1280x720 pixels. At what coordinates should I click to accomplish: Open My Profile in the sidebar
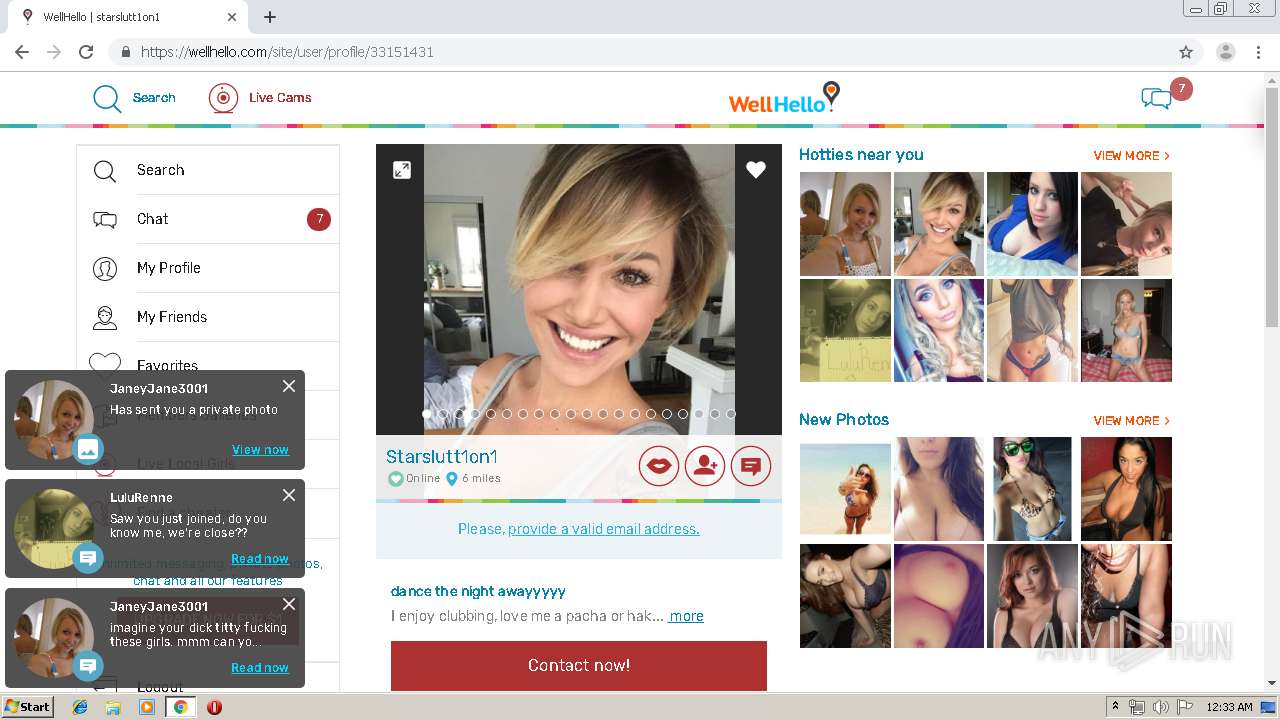[208, 268]
